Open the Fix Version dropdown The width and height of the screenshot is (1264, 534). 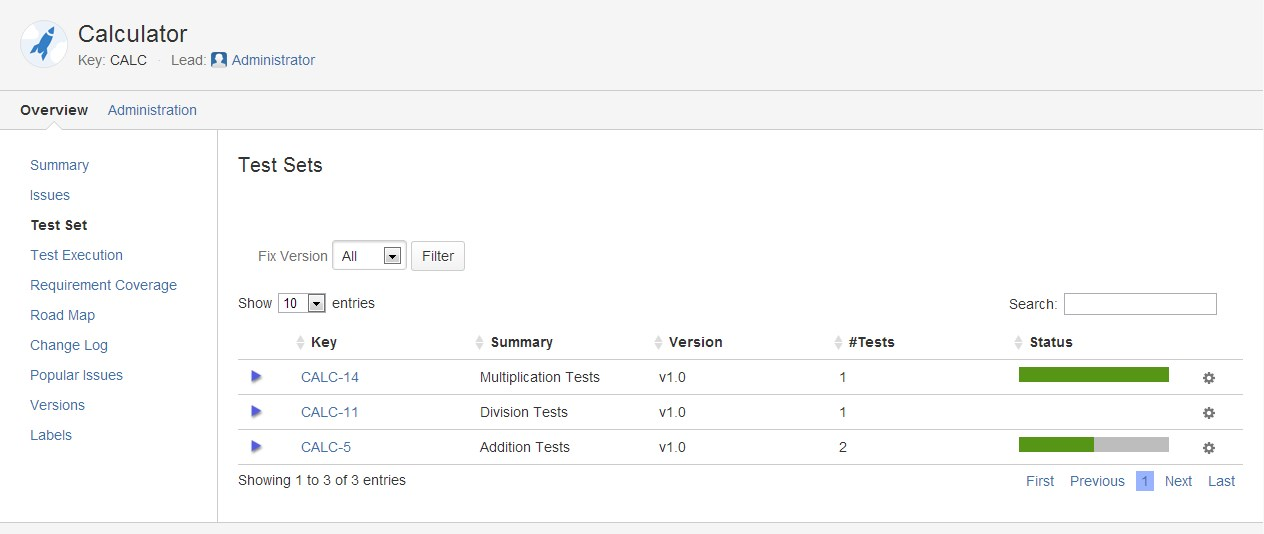point(369,256)
